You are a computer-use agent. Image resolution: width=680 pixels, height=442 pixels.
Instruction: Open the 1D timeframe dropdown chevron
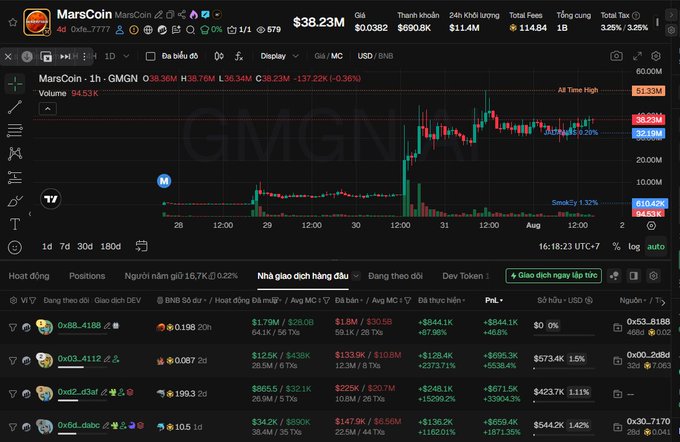[x=126, y=56]
